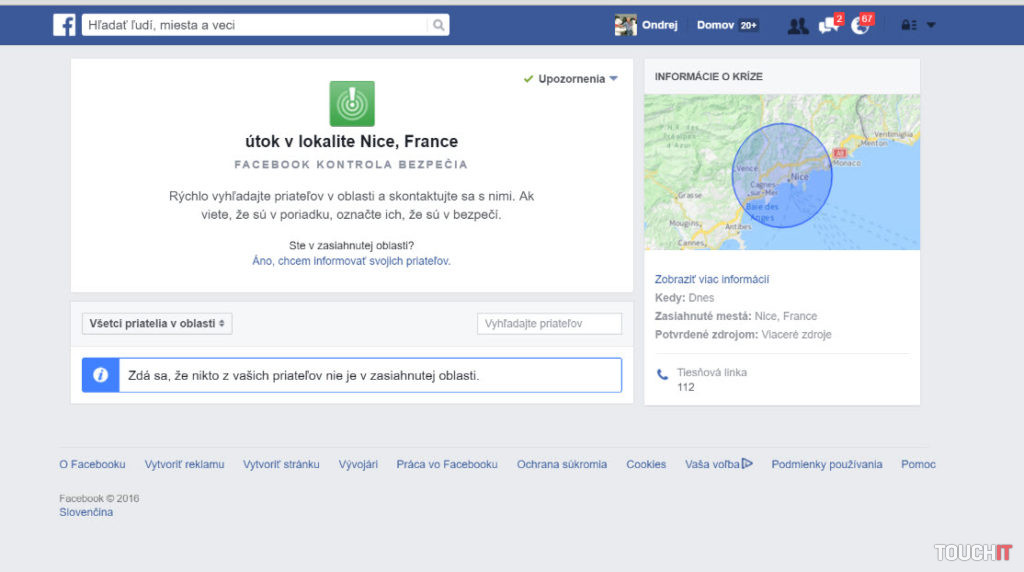
Task: Open Ondrej profile from top bar
Action: tap(660, 25)
